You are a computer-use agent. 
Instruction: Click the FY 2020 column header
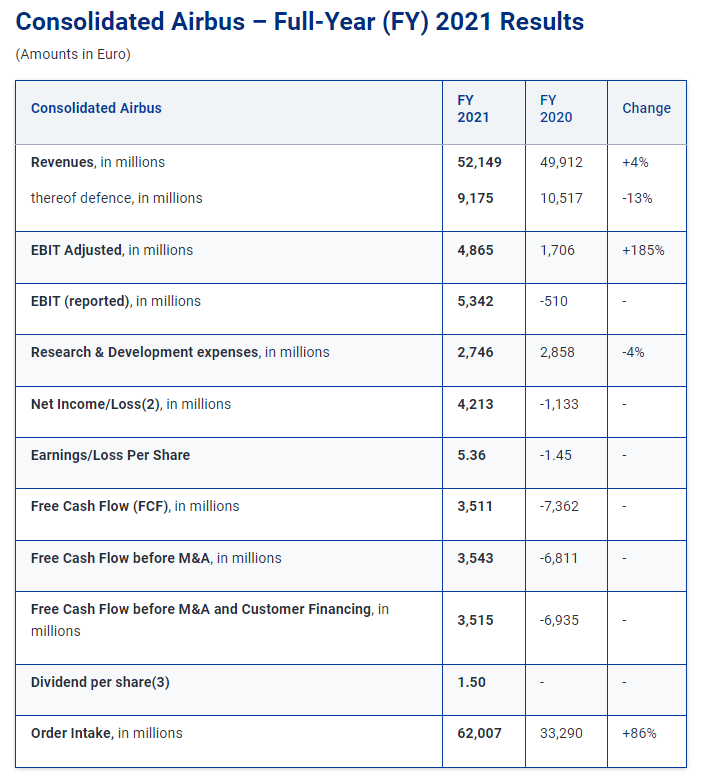pos(556,108)
